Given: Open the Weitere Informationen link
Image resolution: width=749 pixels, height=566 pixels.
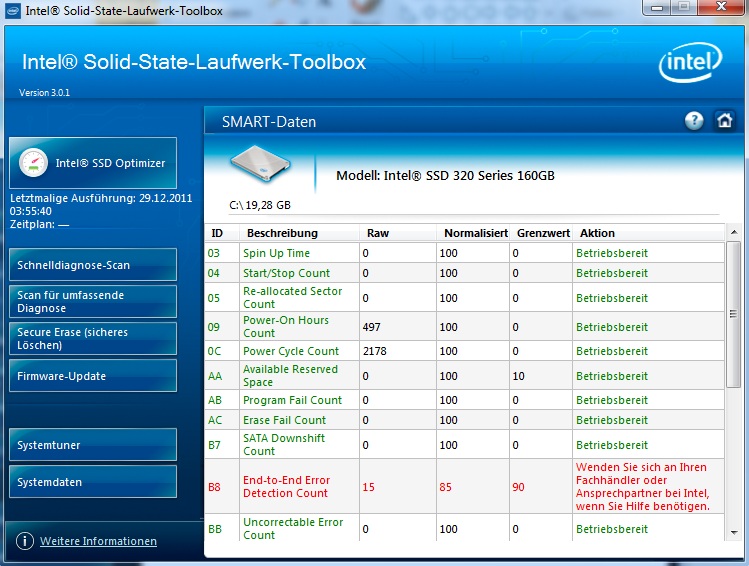Looking at the screenshot, I should click(98, 541).
